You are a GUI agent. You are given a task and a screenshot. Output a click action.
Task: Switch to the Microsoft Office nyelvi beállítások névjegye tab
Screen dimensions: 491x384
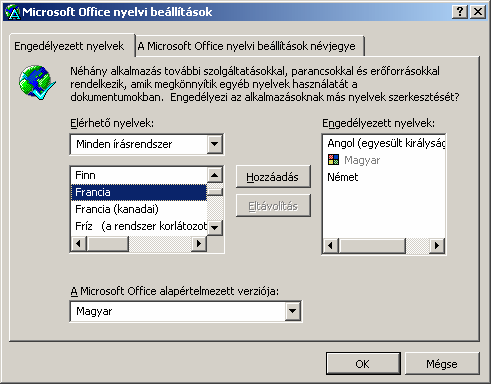[249, 46]
